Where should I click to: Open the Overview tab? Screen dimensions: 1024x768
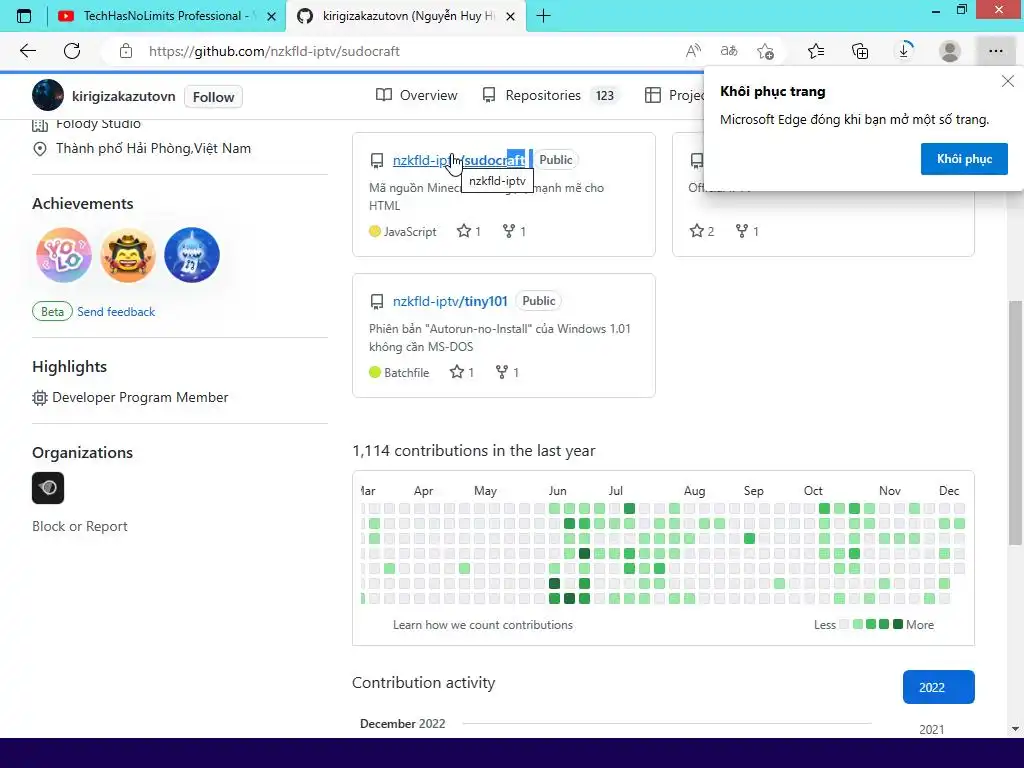[417, 95]
